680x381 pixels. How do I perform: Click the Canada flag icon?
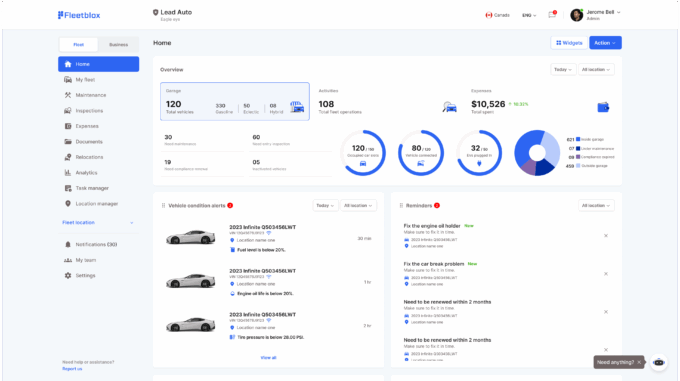(x=489, y=15)
